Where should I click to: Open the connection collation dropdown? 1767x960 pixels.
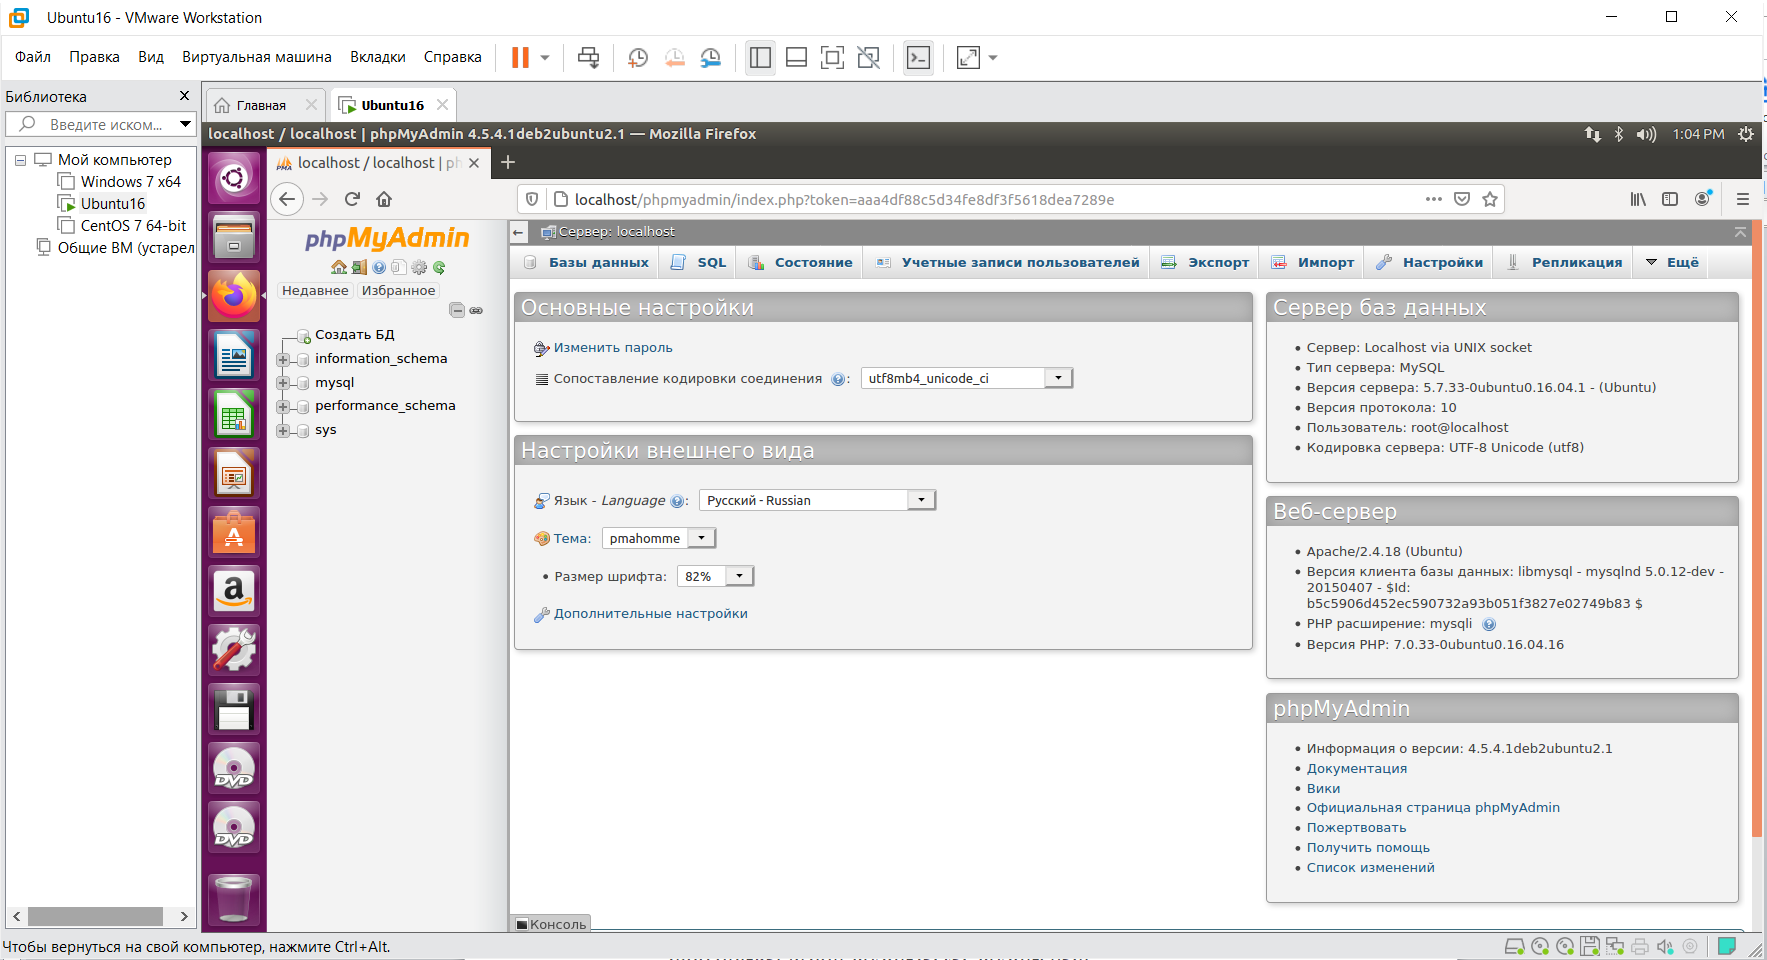click(x=967, y=378)
